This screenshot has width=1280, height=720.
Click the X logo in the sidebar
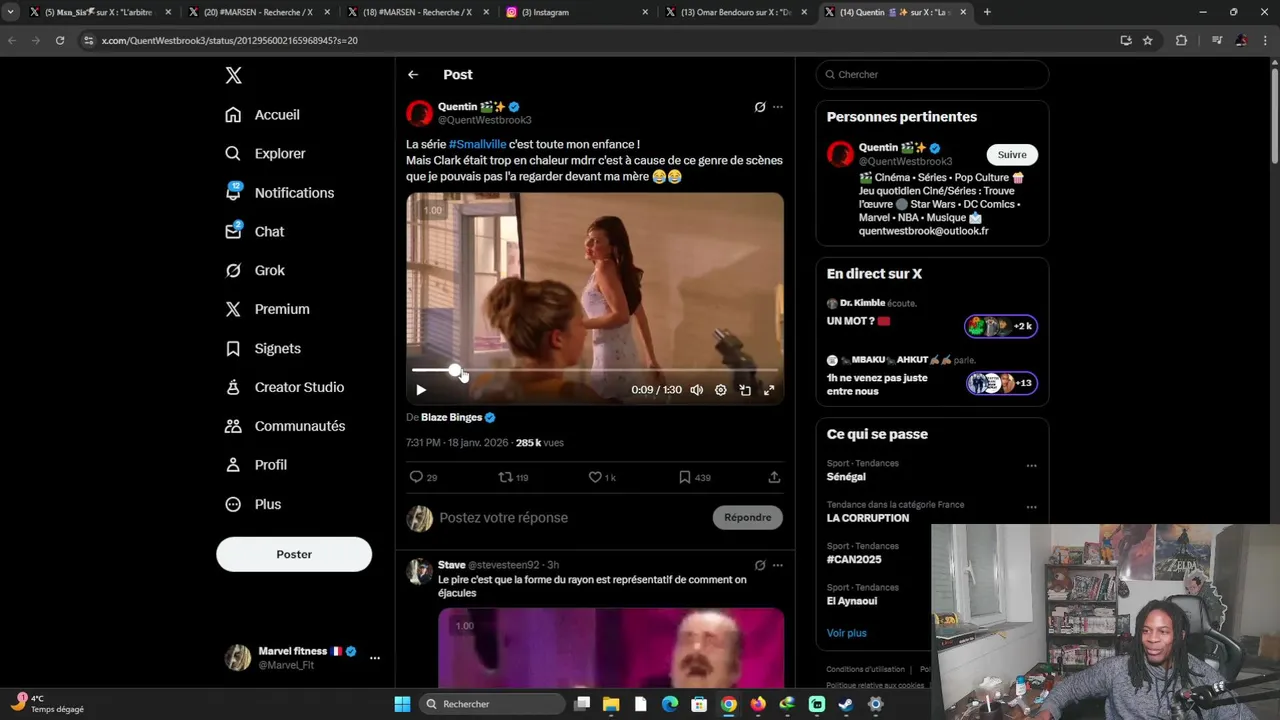[x=233, y=75]
